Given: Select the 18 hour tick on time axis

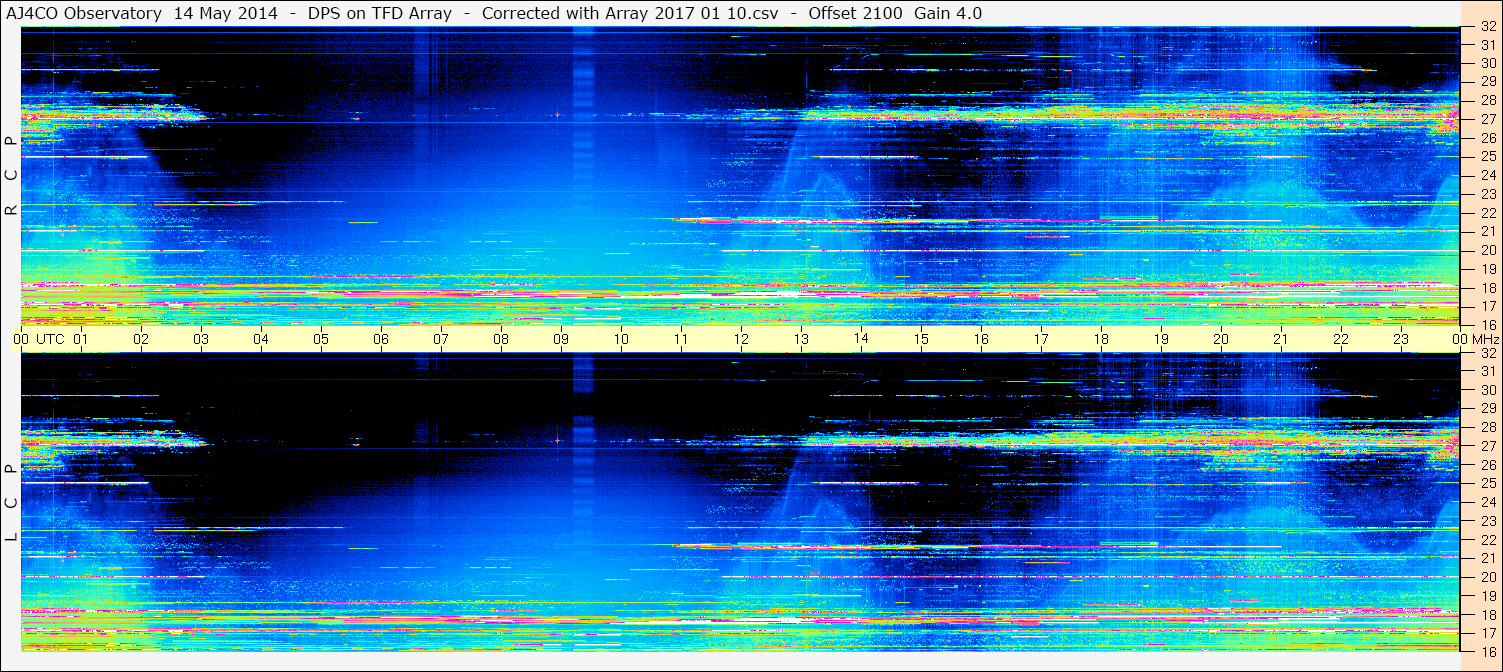Looking at the screenshot, I should coord(1101,339).
